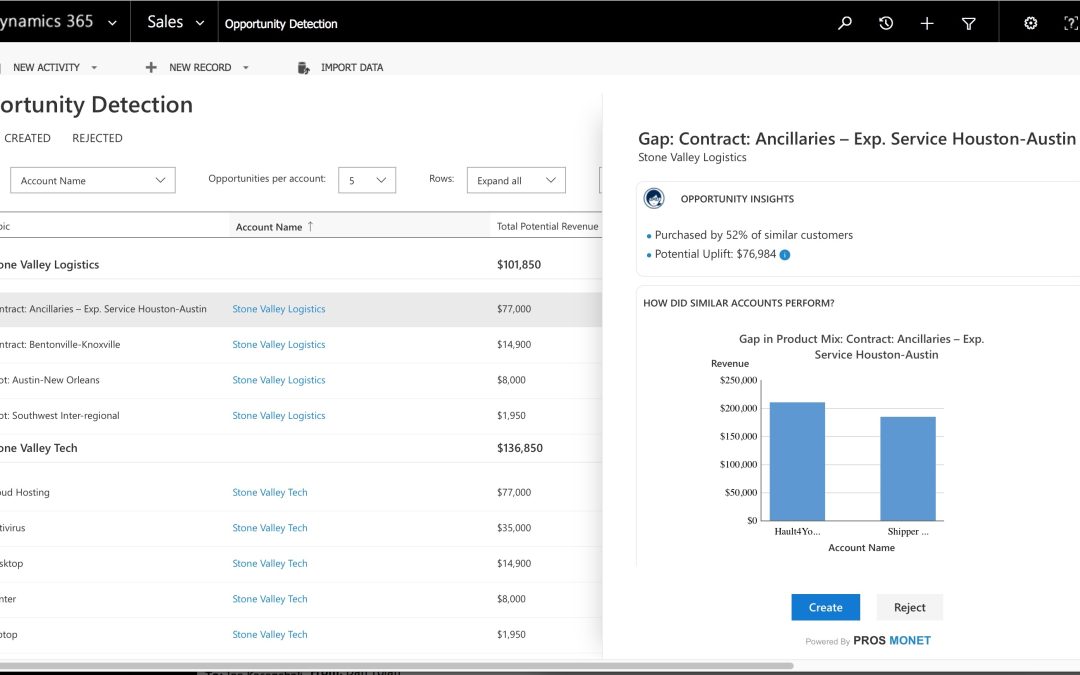Click the Austin-New Orleans row topic
The height and width of the screenshot is (675, 1080).
pyautogui.click(x=50, y=380)
